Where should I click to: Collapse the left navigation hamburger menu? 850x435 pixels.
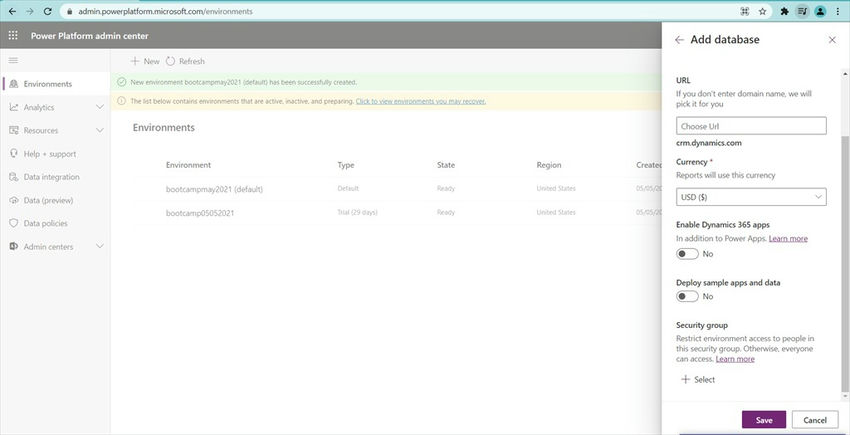(14, 60)
